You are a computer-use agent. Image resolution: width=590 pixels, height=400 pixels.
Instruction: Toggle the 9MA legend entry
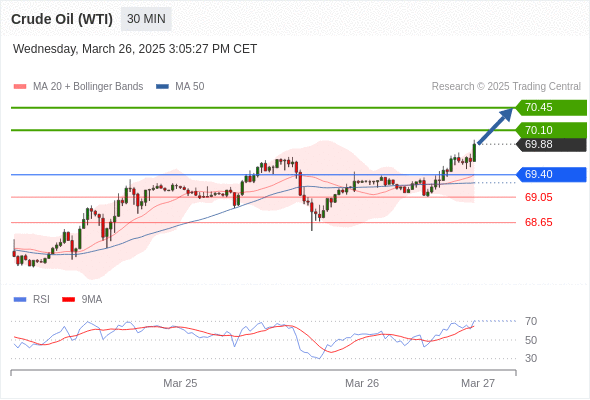coord(82,300)
